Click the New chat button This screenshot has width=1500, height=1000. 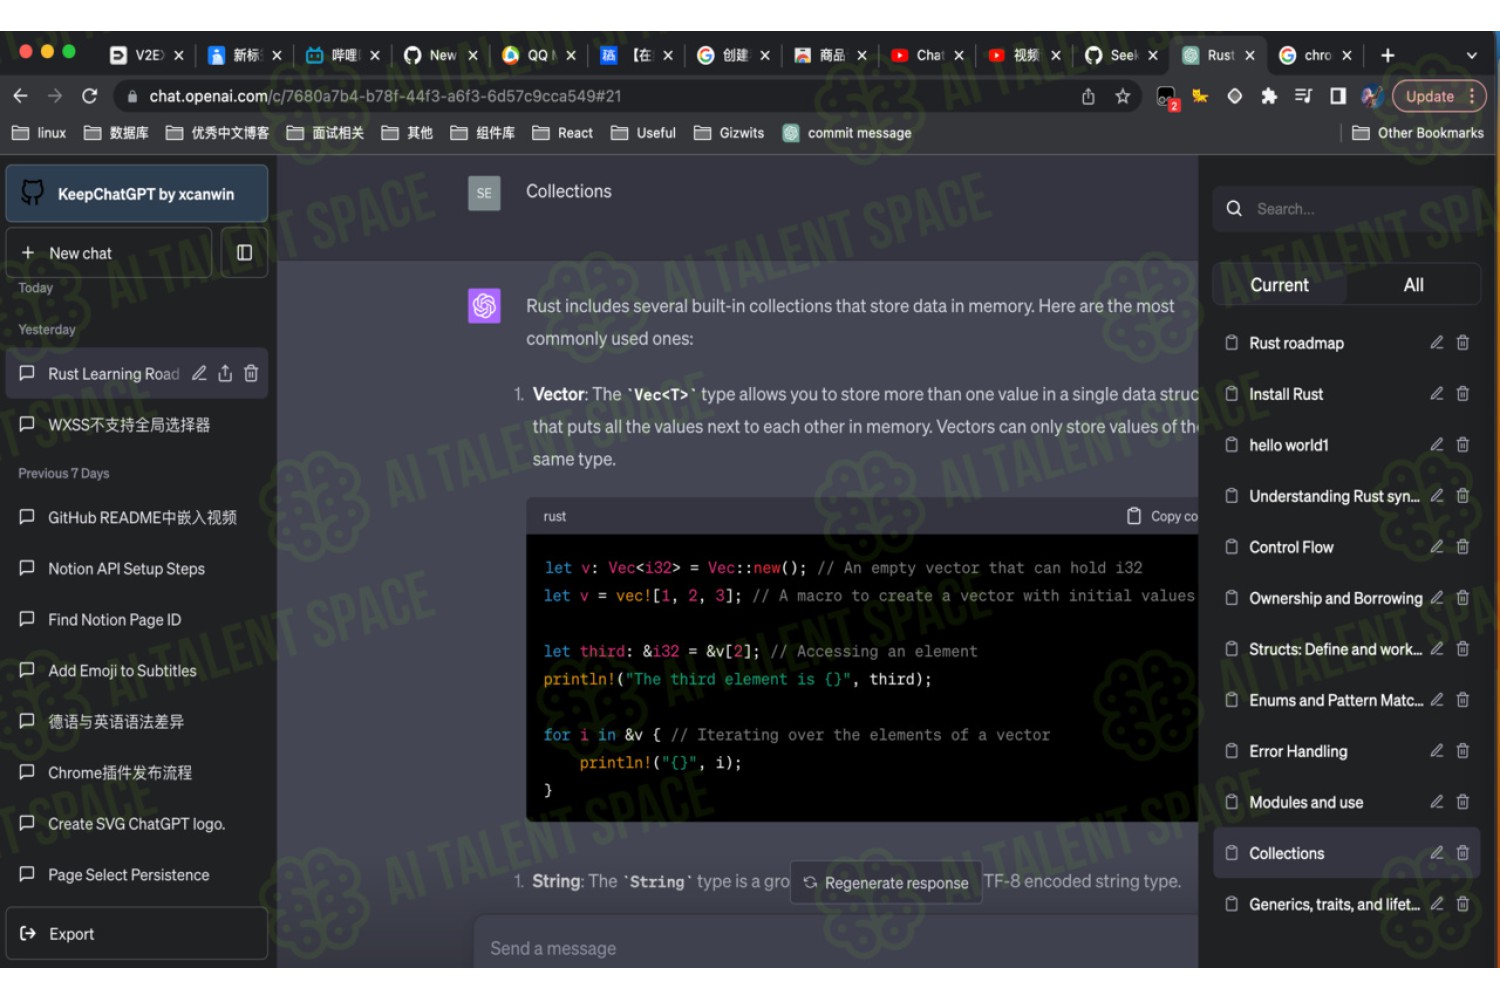(x=109, y=253)
